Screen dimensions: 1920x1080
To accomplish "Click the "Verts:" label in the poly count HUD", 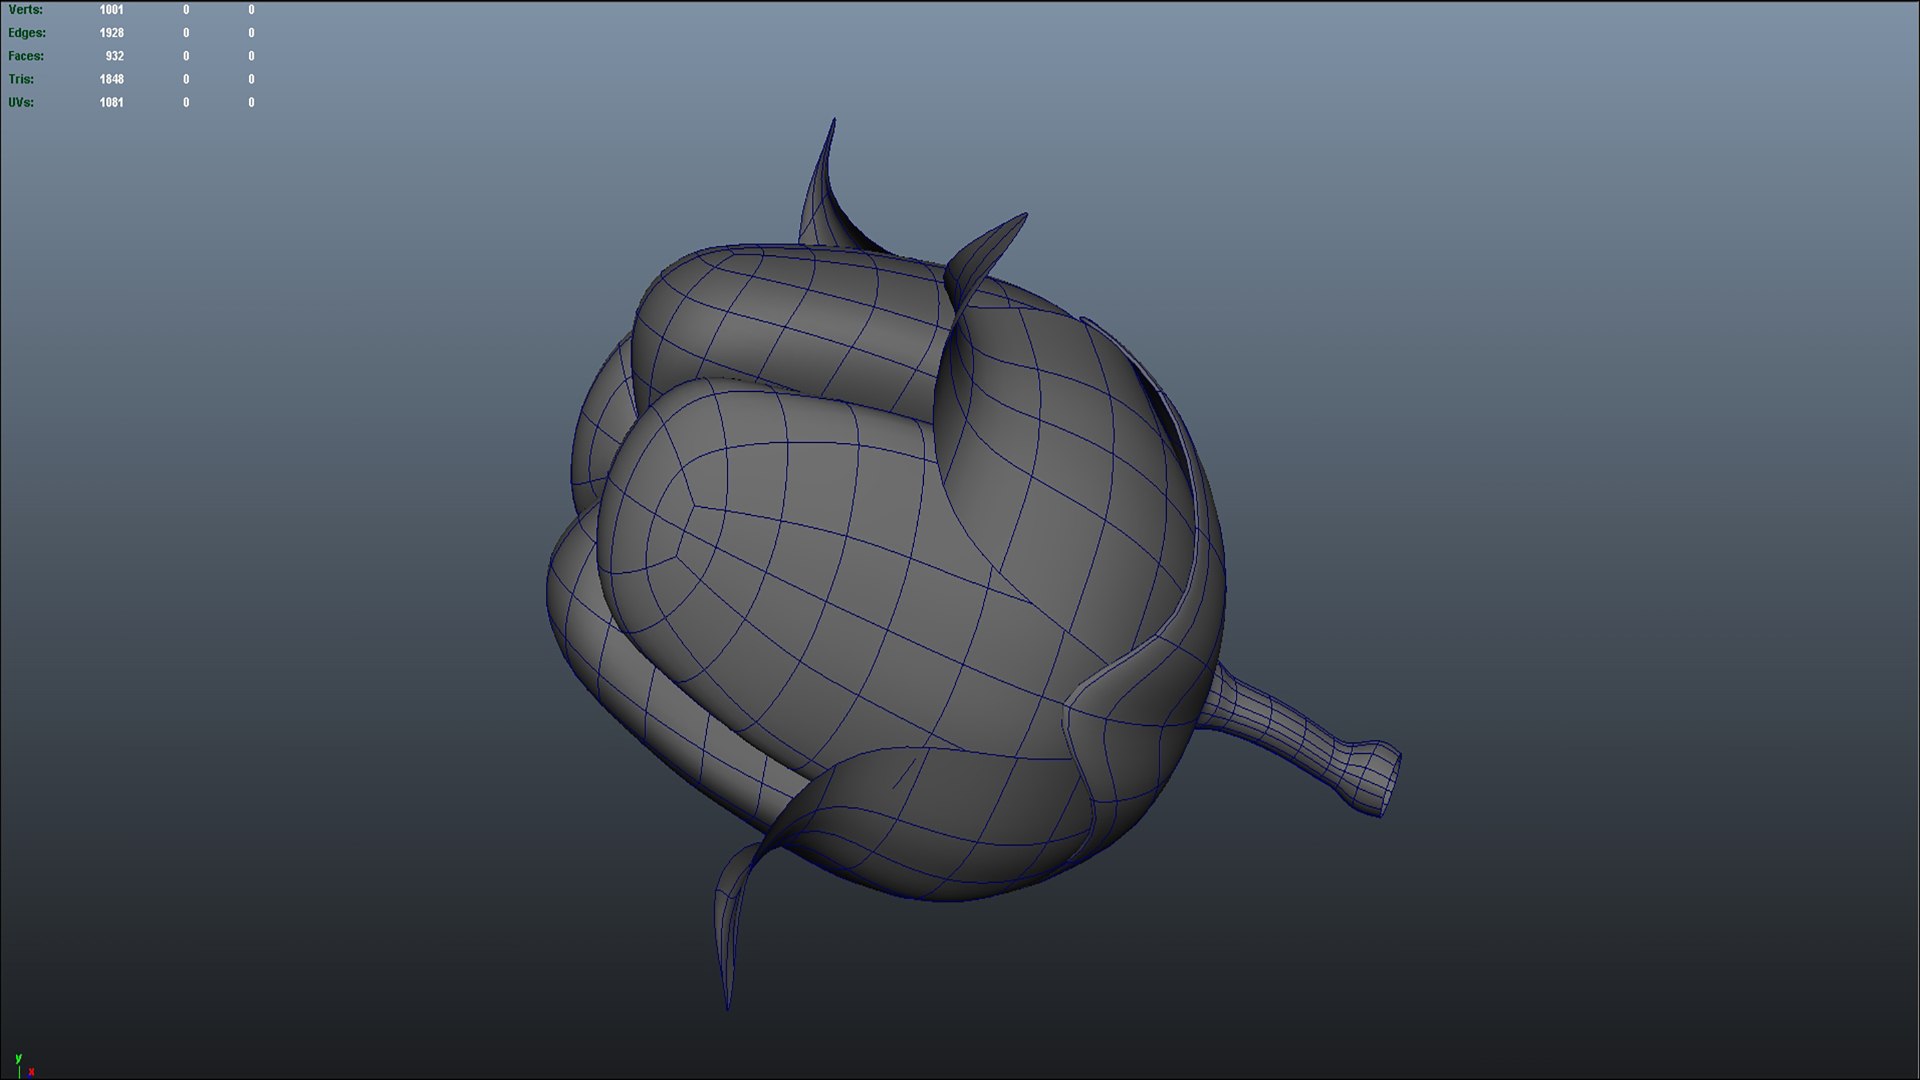I will (x=25, y=10).
